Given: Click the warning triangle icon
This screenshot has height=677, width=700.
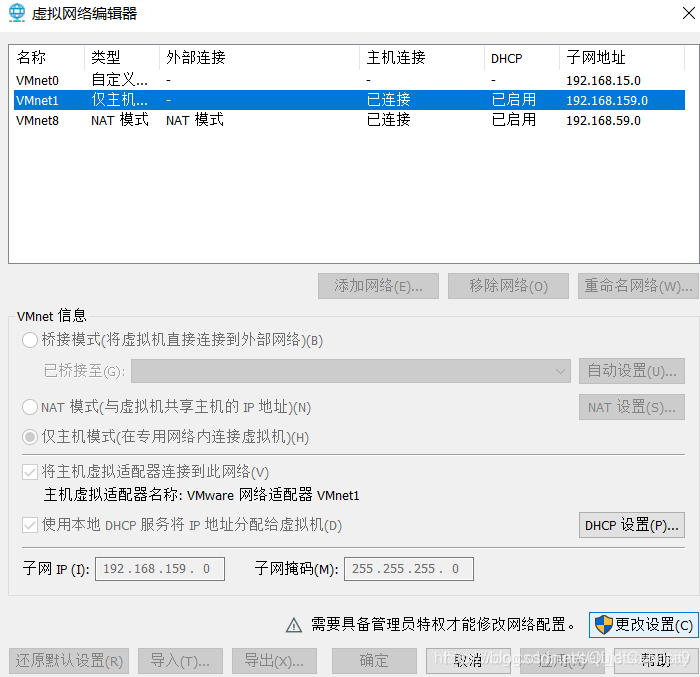Looking at the screenshot, I should [294, 625].
